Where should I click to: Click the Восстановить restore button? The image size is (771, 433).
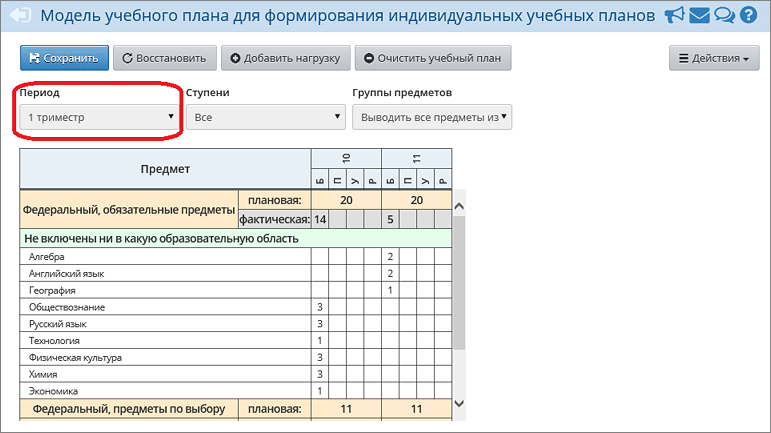[x=164, y=58]
